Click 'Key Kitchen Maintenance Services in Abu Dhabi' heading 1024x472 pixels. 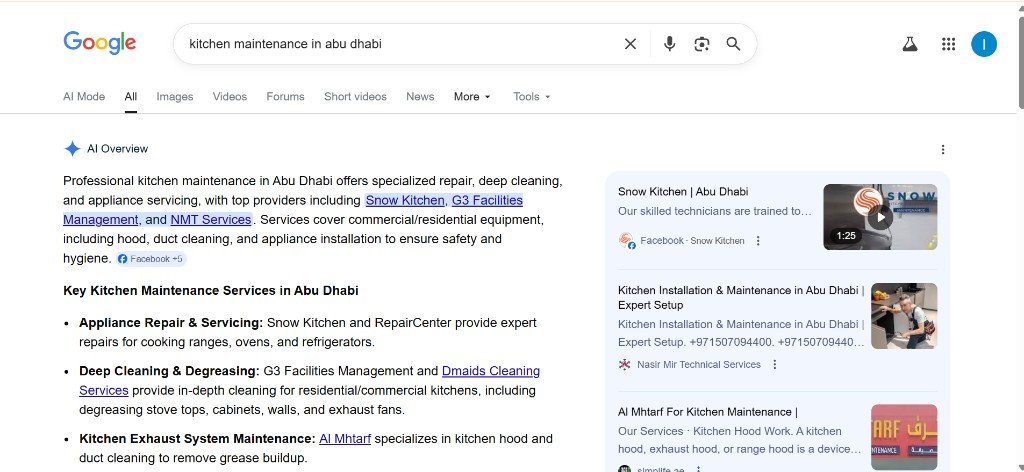211,291
